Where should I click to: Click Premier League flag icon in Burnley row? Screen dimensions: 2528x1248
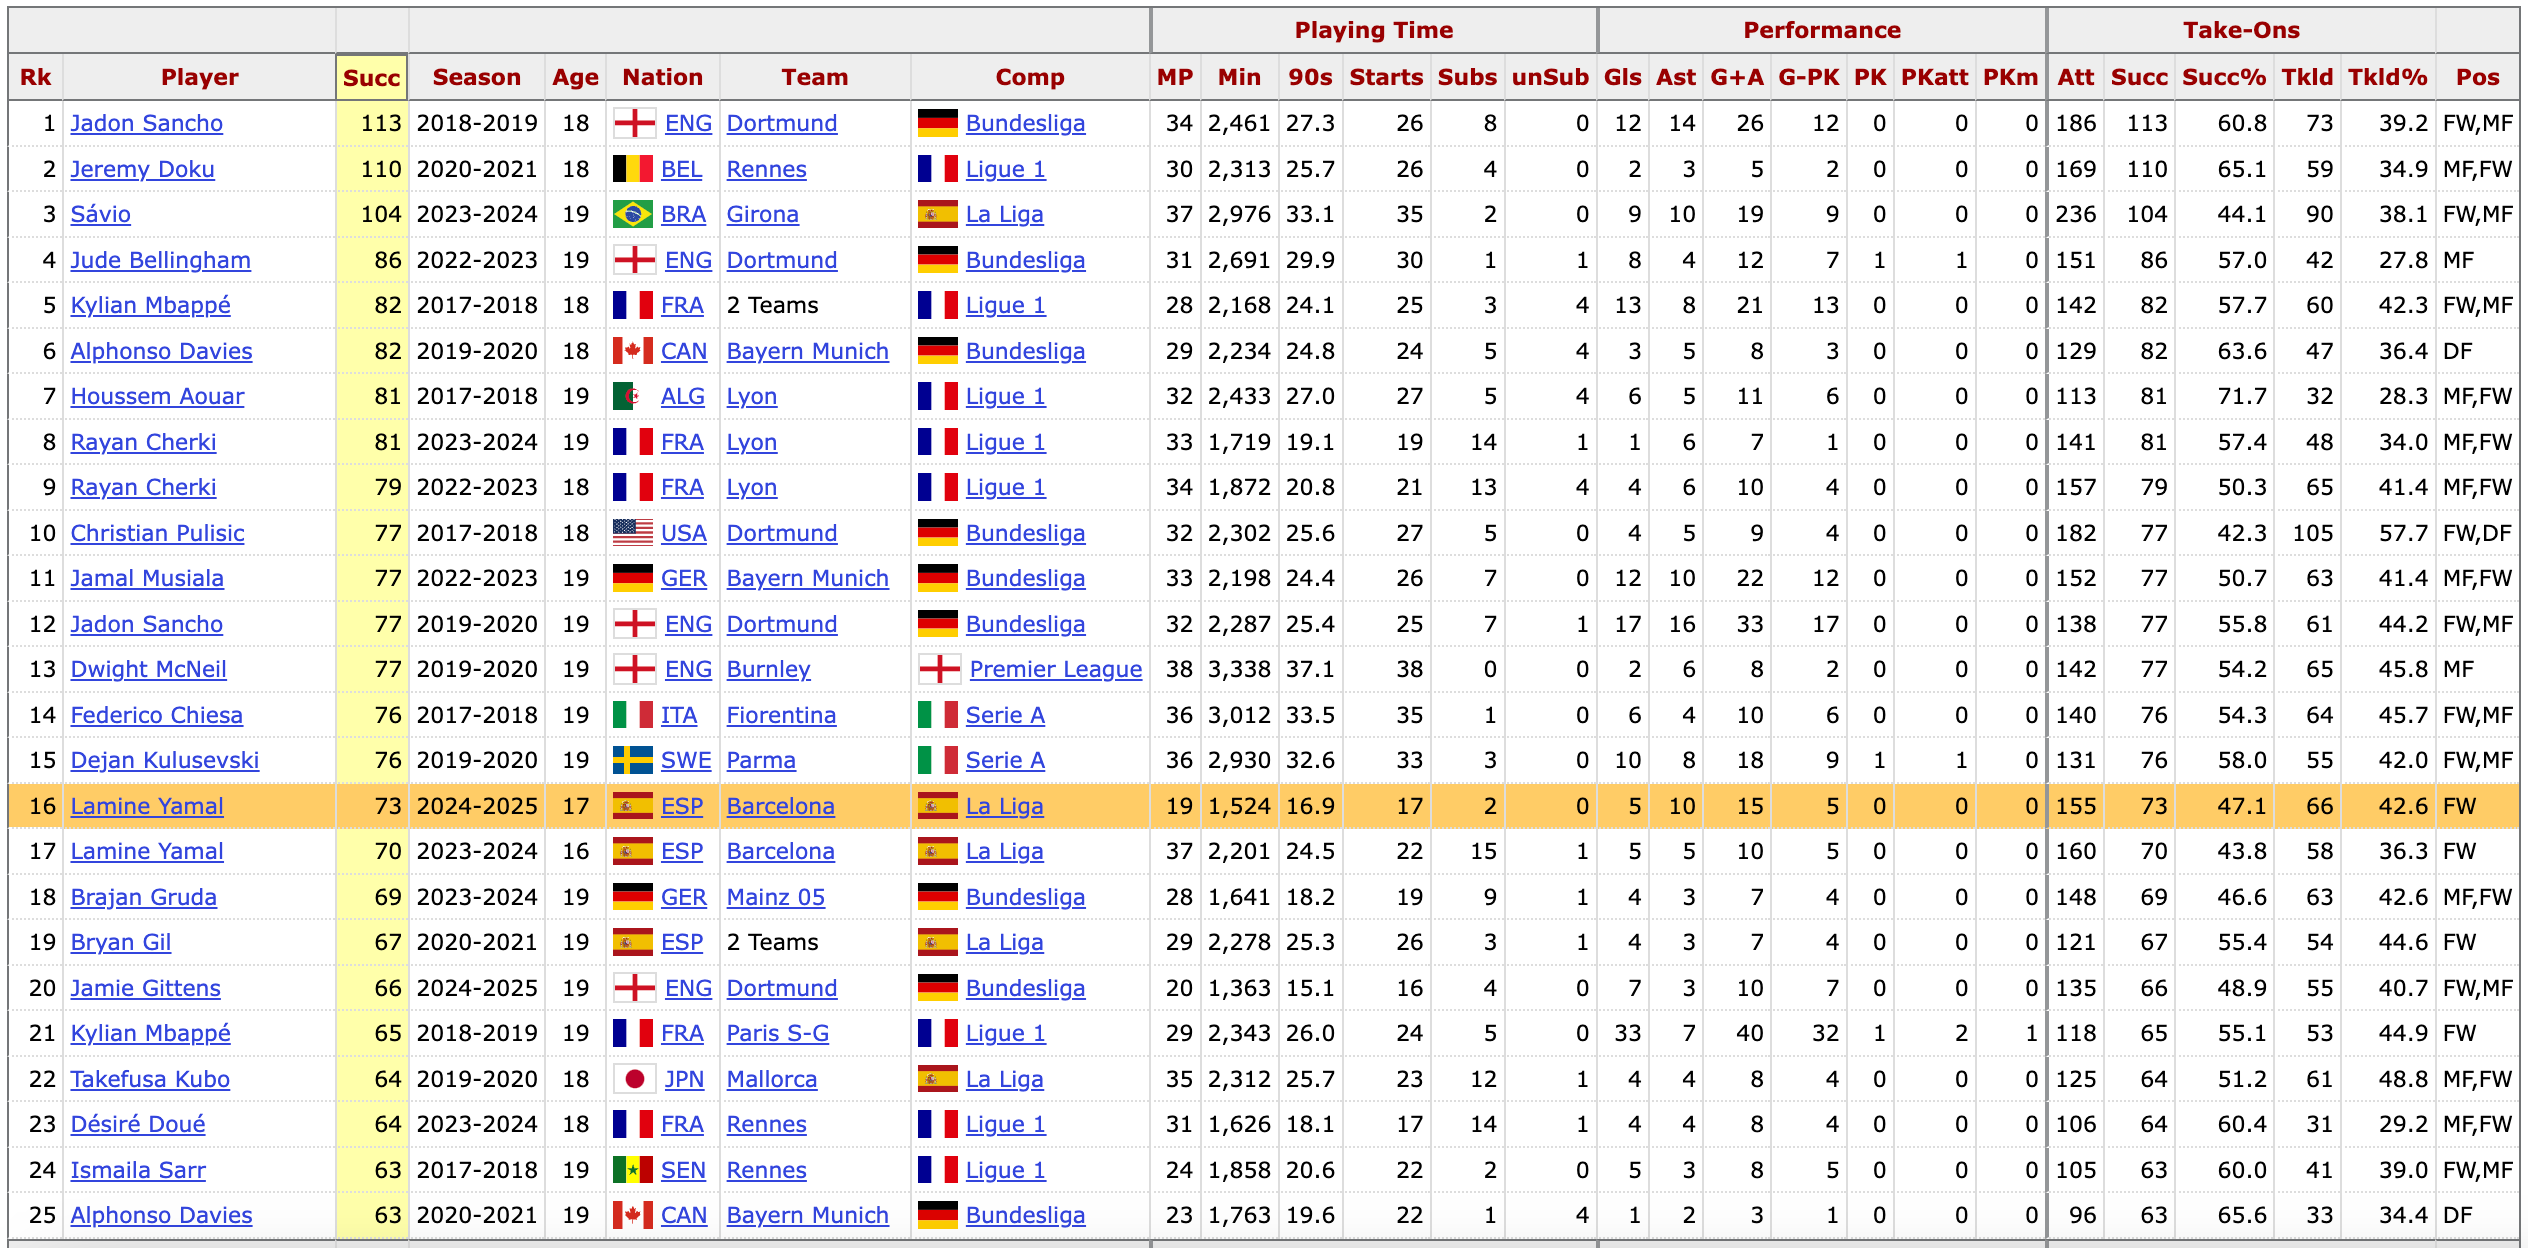coord(939,669)
